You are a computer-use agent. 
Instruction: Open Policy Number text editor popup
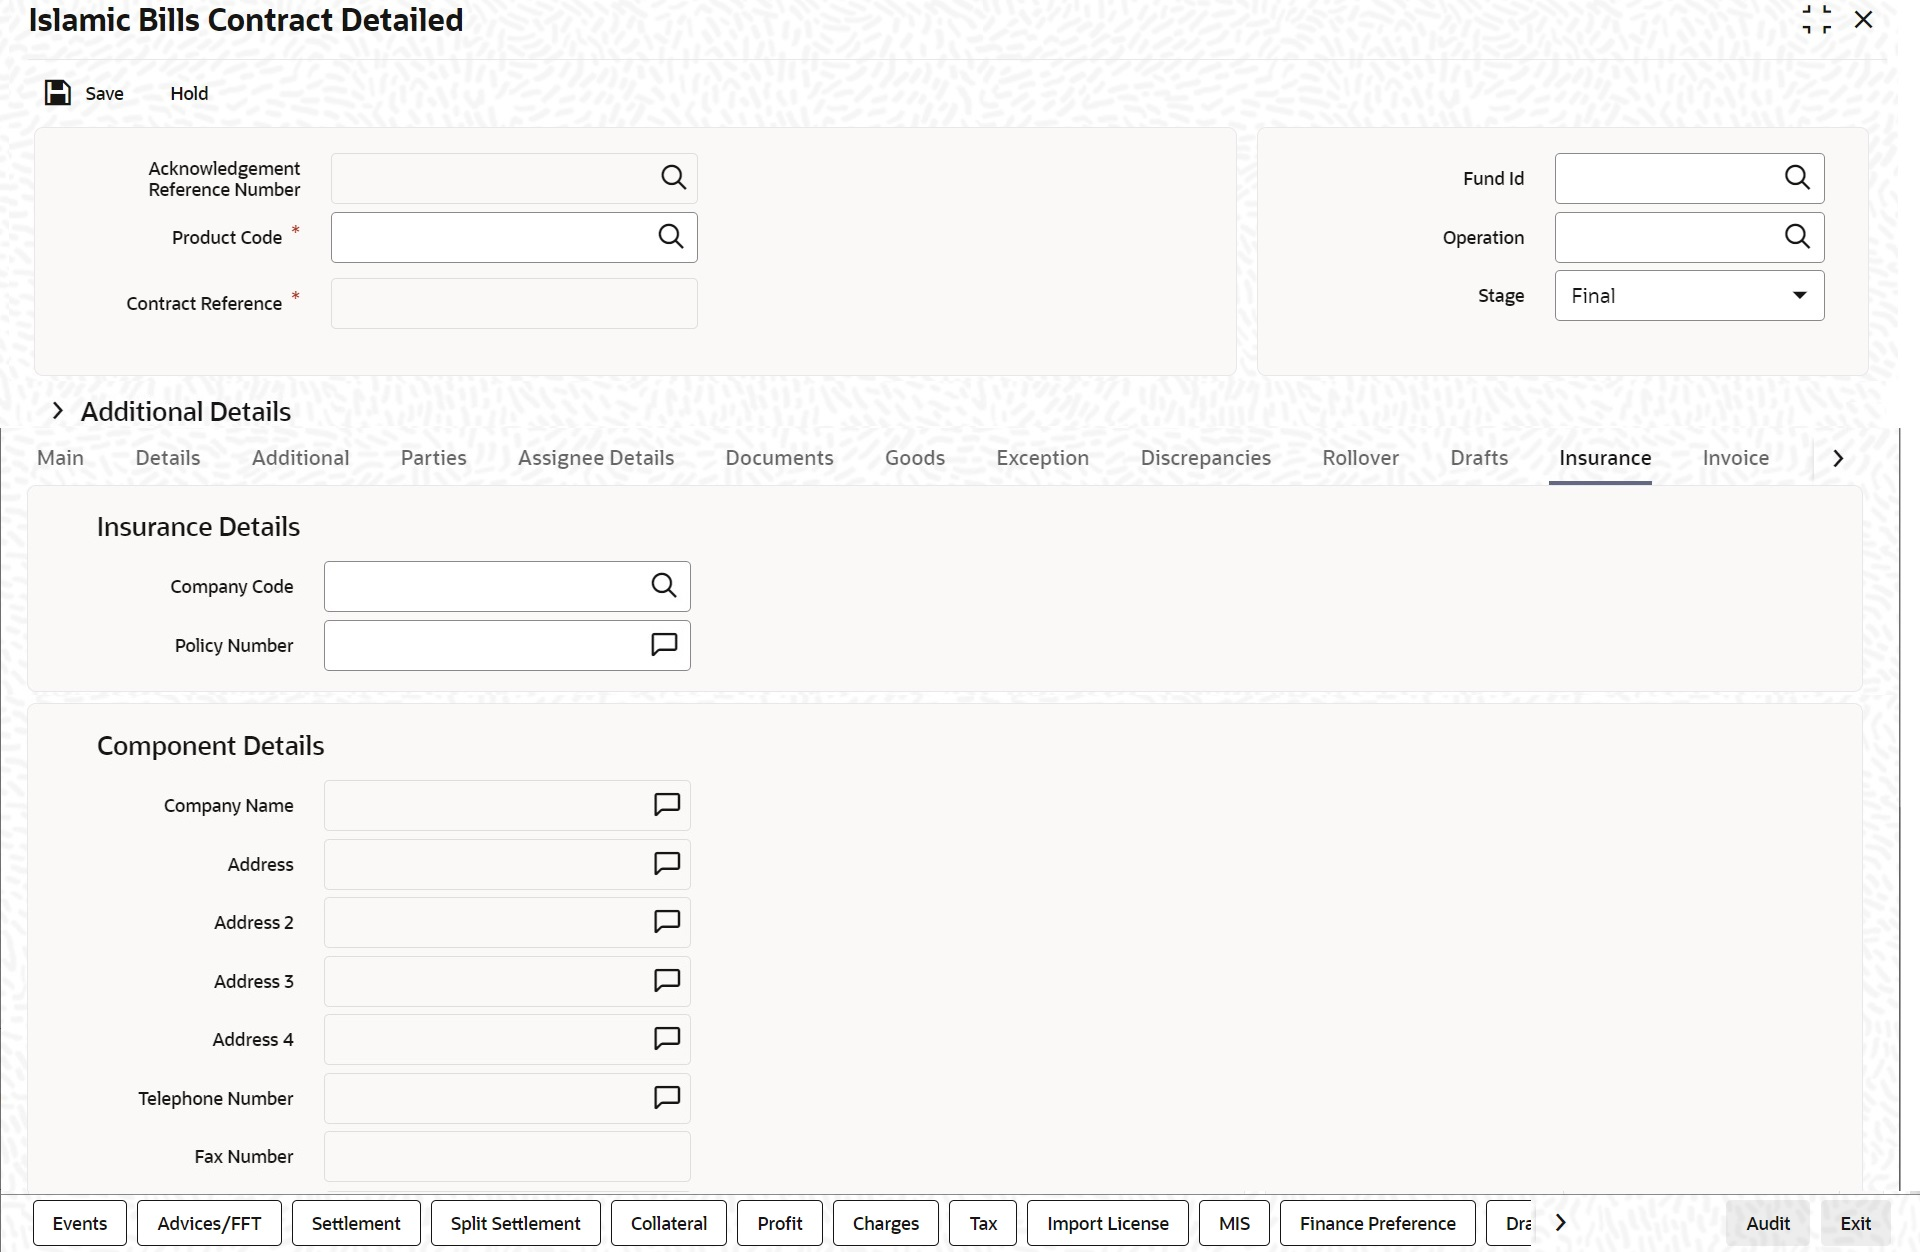(x=664, y=645)
